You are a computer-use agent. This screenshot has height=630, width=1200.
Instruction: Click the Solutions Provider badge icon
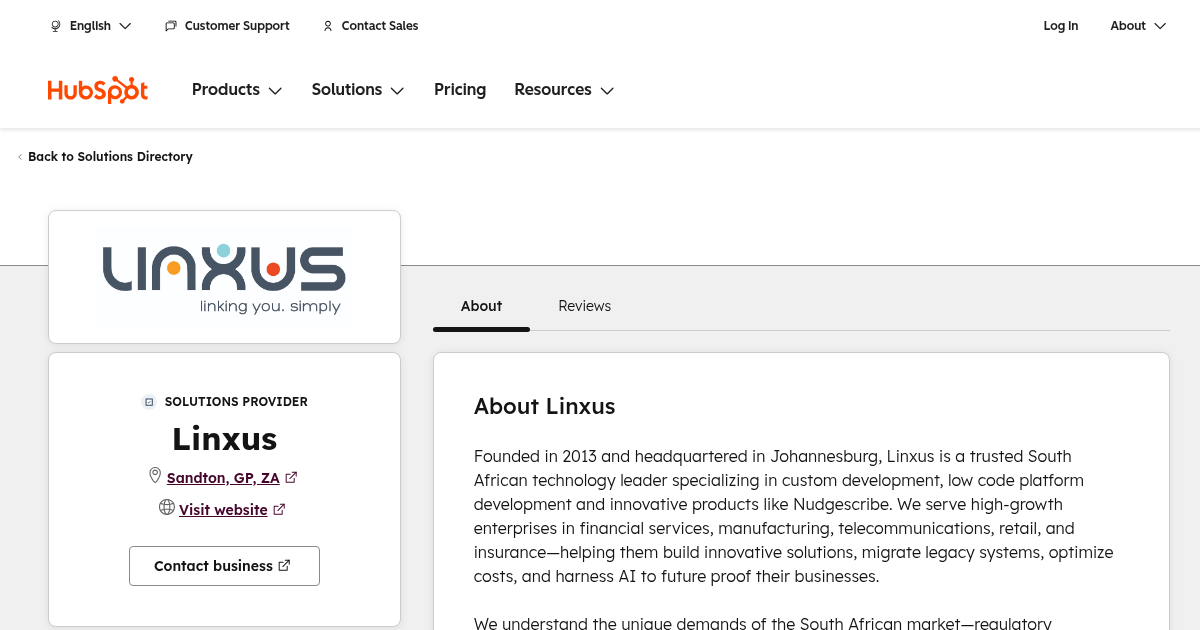(x=149, y=402)
